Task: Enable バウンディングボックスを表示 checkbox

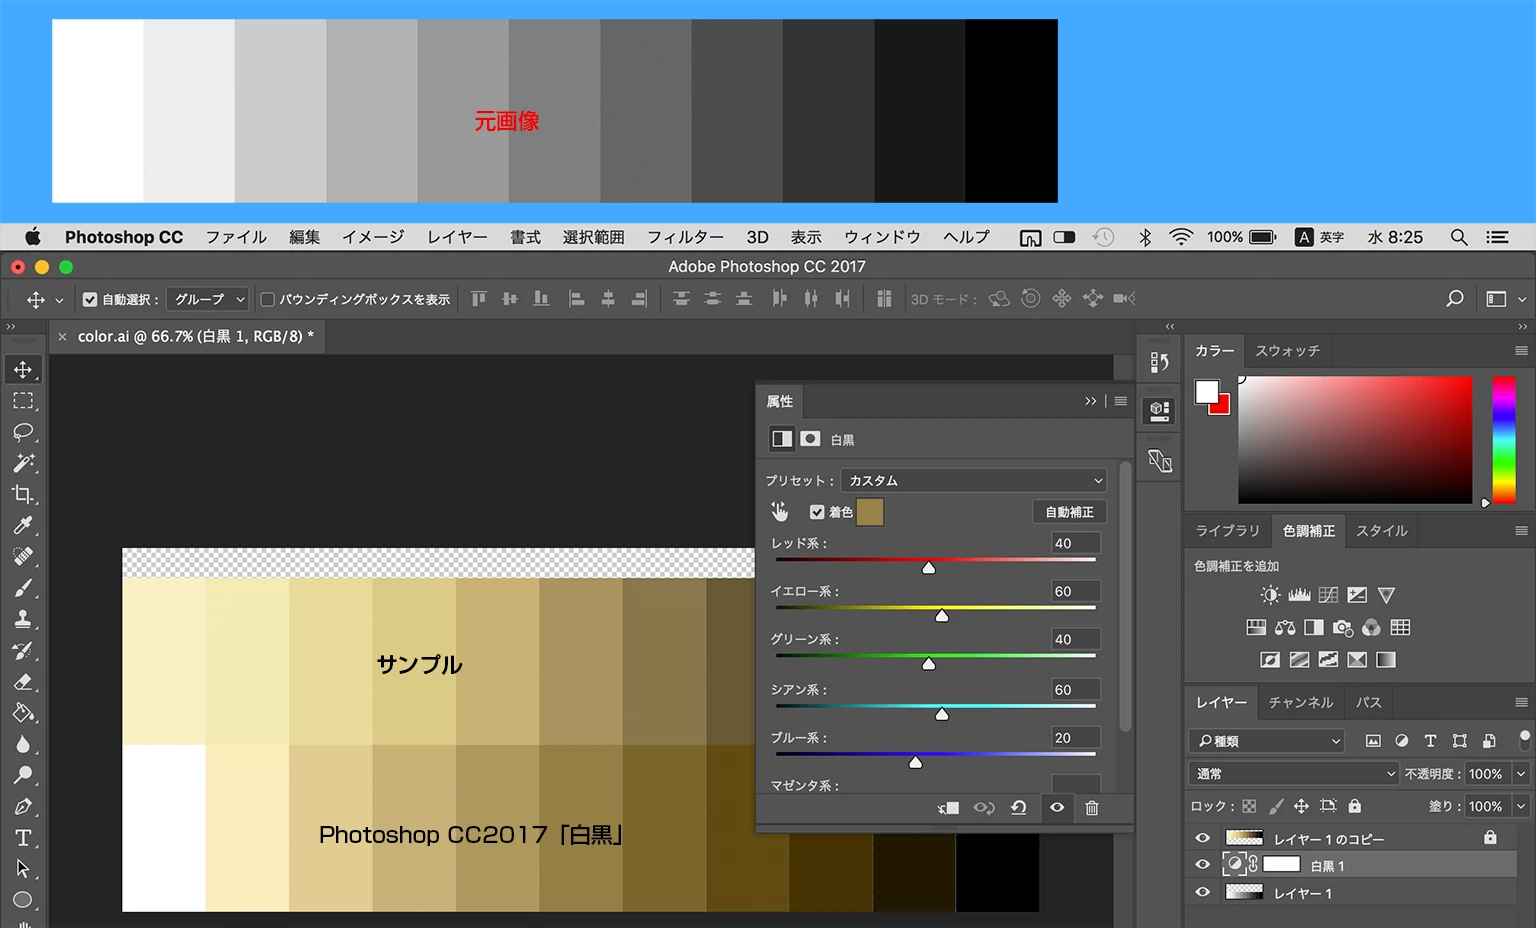Action: (267, 299)
